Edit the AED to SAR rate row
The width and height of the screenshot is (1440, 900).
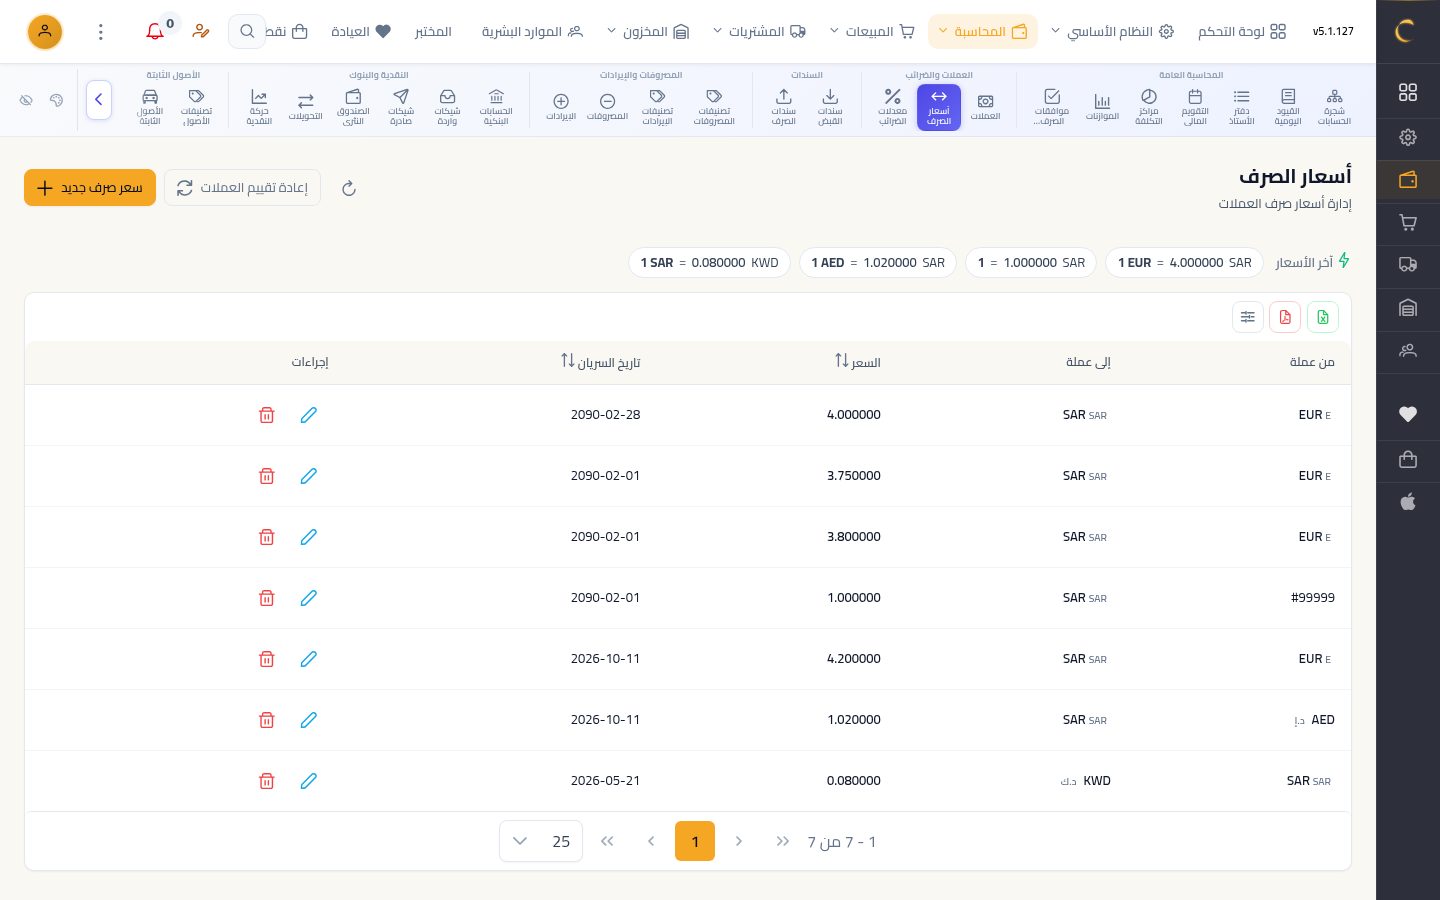[308, 720]
